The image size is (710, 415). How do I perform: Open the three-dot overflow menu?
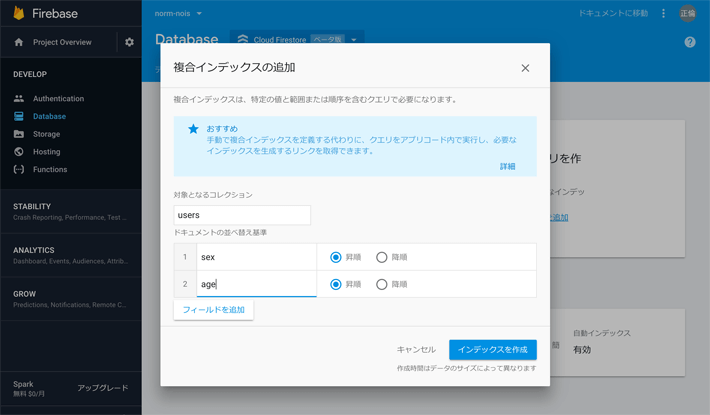[x=663, y=14]
